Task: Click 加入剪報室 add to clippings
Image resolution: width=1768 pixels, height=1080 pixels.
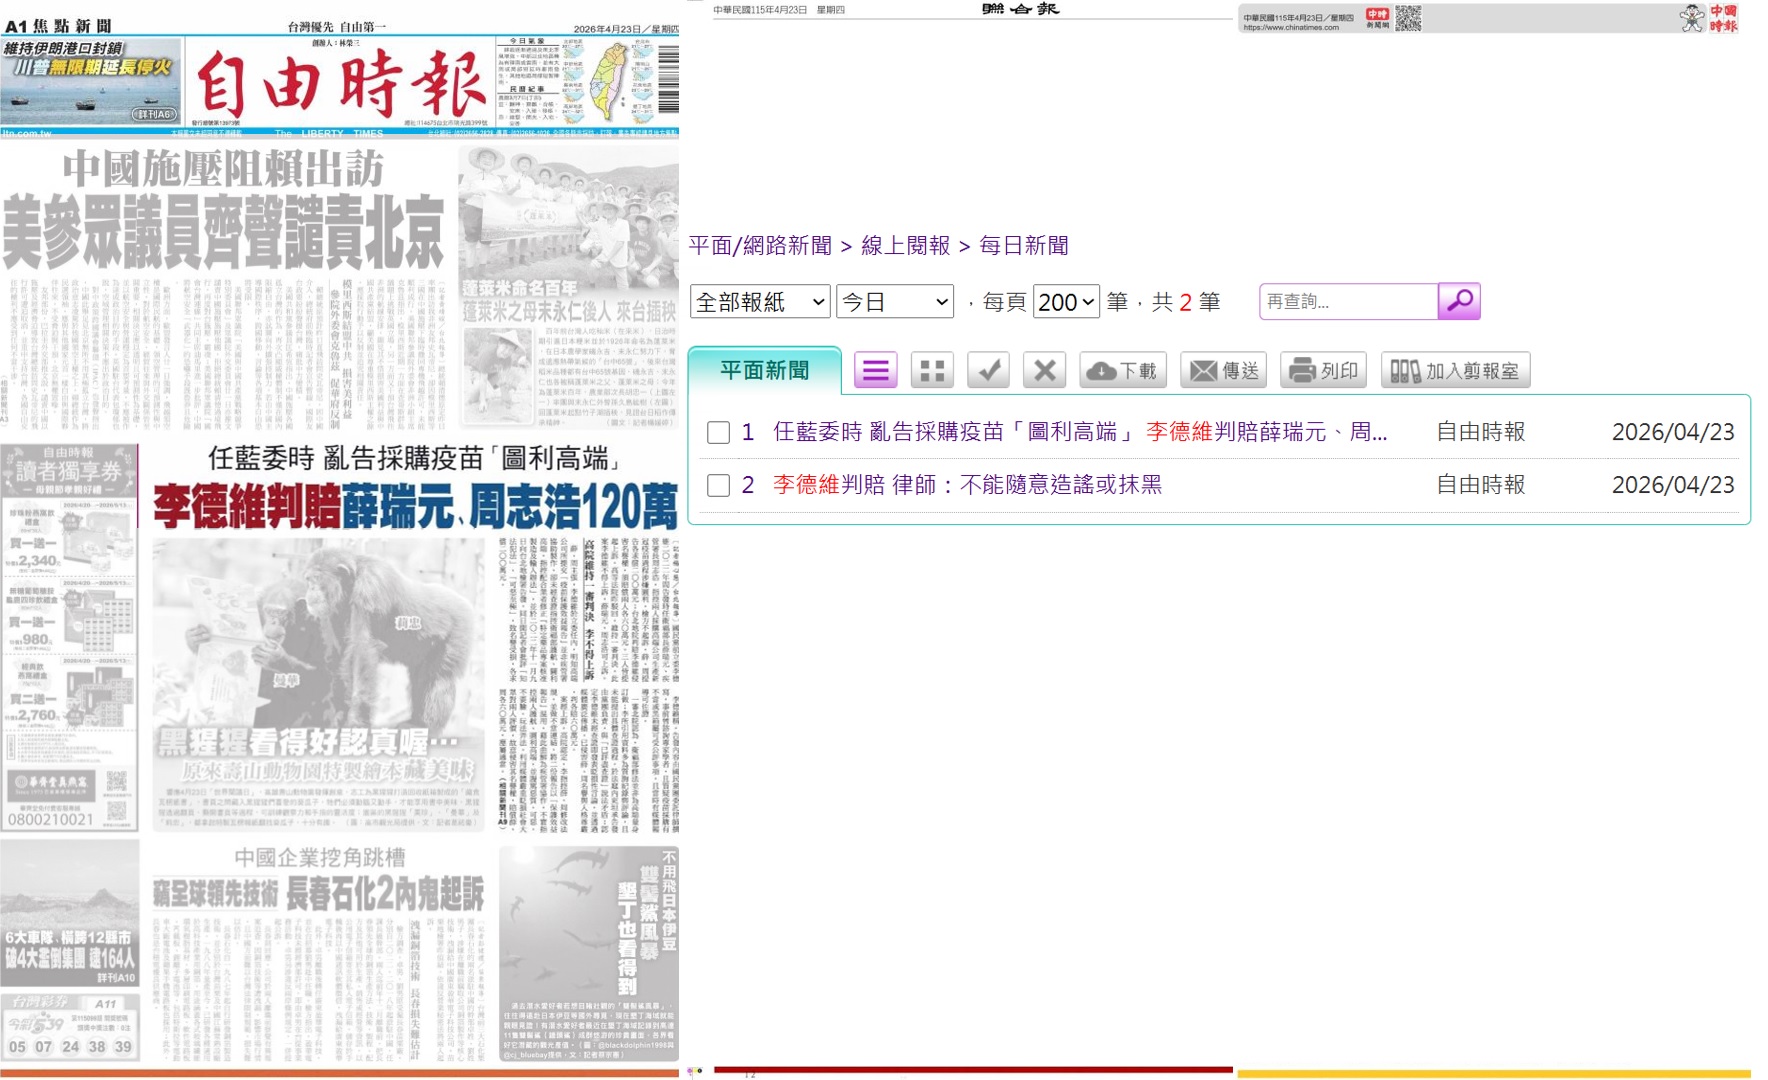Action: click(x=1455, y=371)
